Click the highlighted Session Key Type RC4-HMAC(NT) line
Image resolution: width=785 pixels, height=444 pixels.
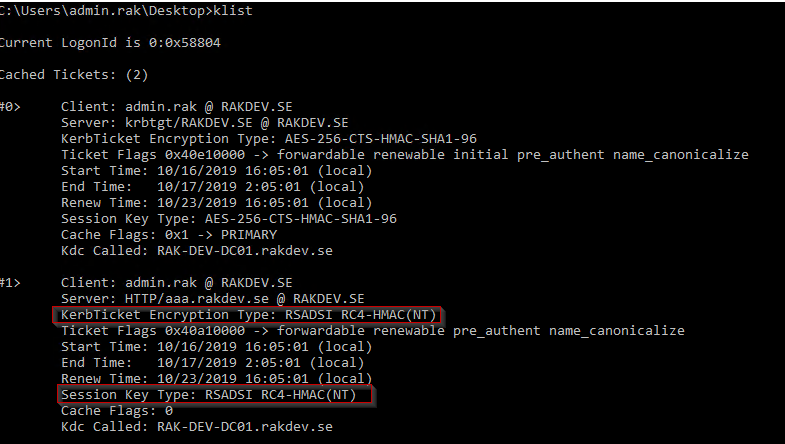pyautogui.click(x=215, y=396)
